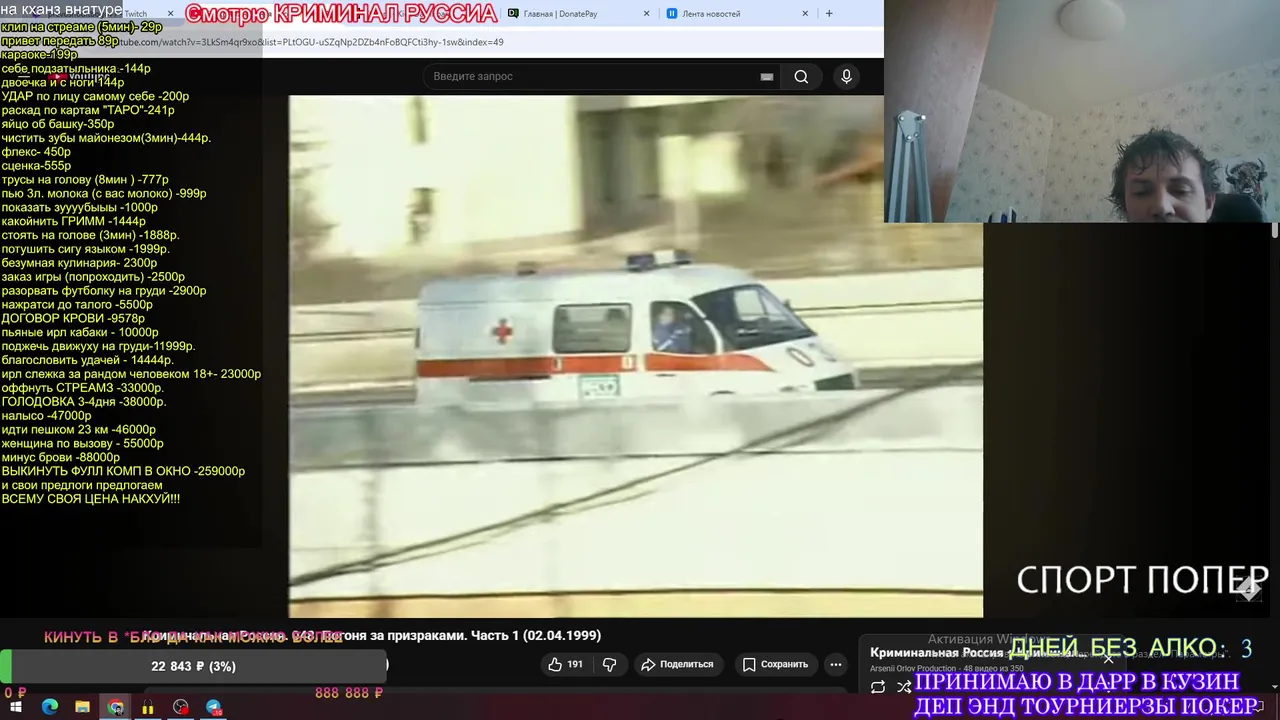Select the browser address bar URL
The image size is (1280, 720).
310,42
